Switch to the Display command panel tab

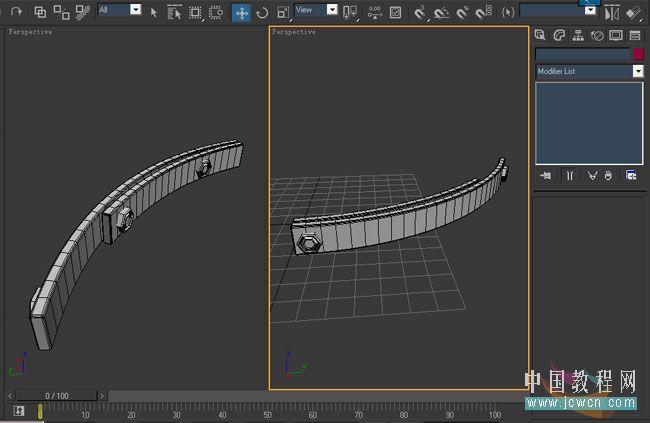tap(616, 35)
